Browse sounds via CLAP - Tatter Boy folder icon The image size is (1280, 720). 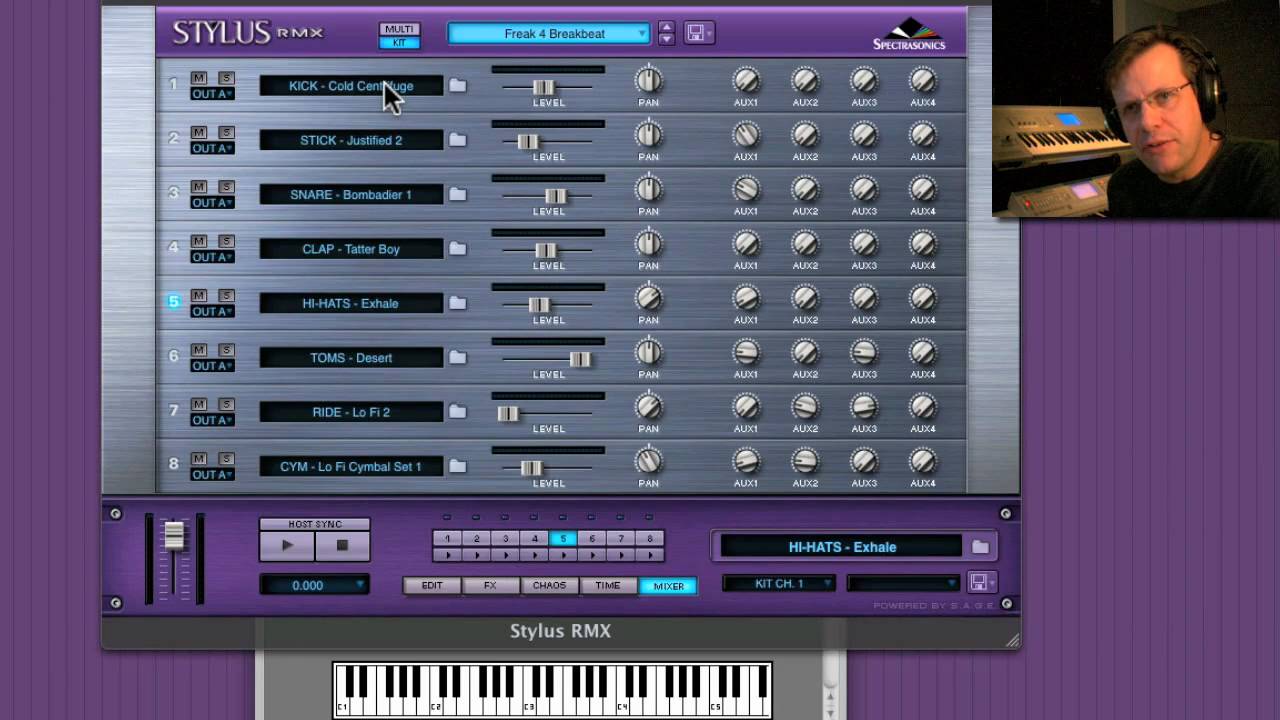[x=457, y=249]
